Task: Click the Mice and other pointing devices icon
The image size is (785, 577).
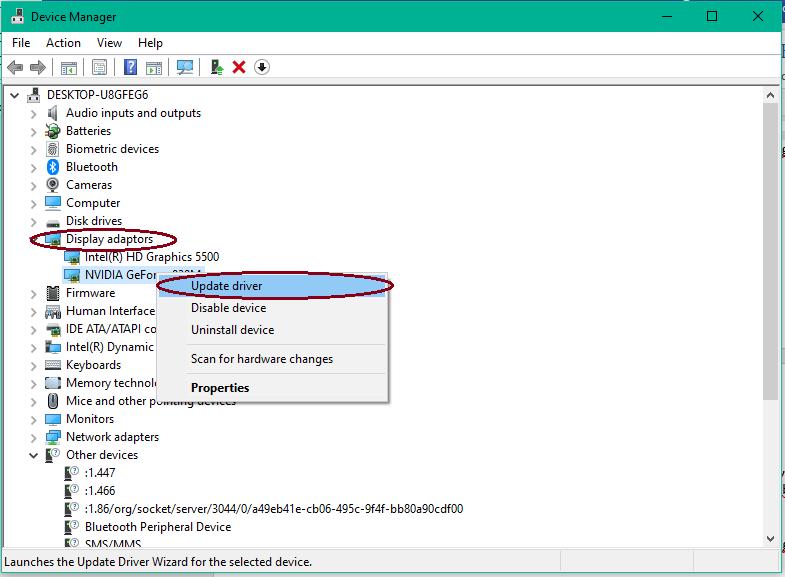Action: click(53, 401)
